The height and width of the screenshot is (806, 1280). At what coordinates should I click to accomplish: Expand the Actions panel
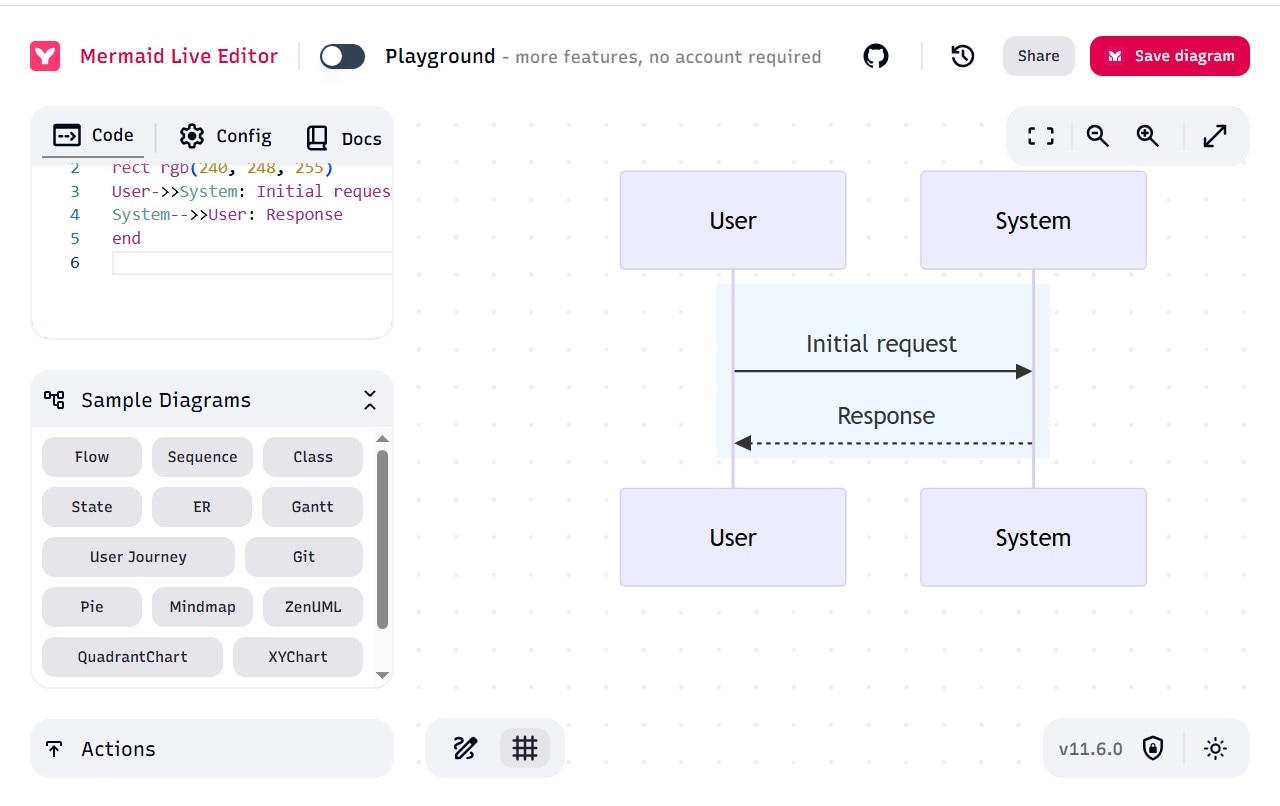tap(212, 749)
